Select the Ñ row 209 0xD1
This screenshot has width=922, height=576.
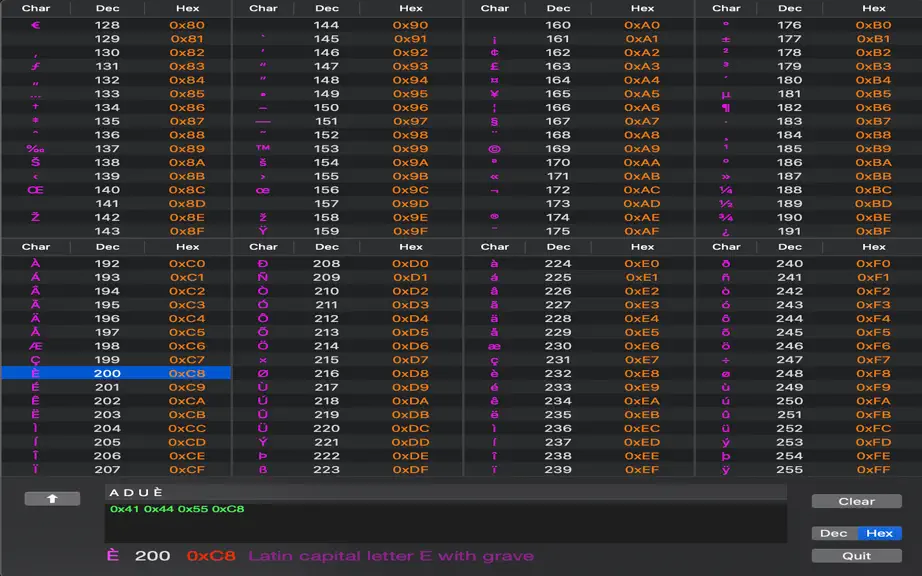click(x=348, y=277)
